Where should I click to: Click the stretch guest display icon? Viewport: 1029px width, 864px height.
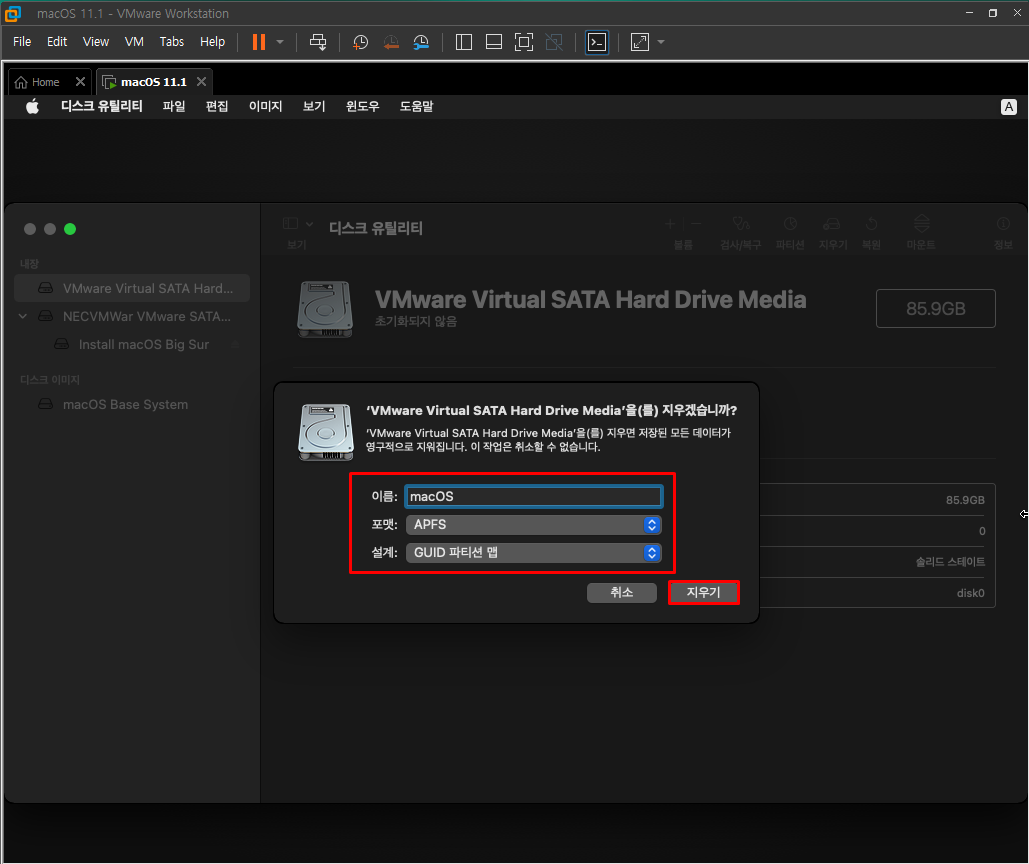click(x=640, y=42)
